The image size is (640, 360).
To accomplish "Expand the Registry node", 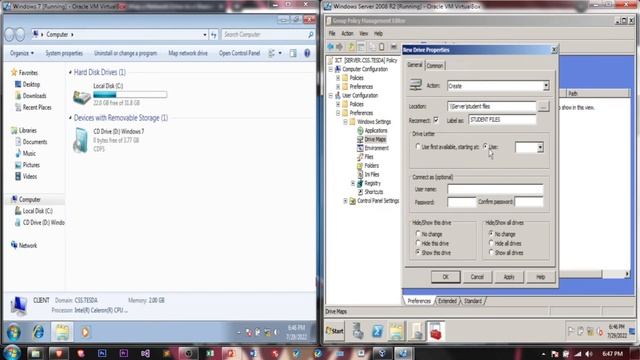I will pos(353,183).
